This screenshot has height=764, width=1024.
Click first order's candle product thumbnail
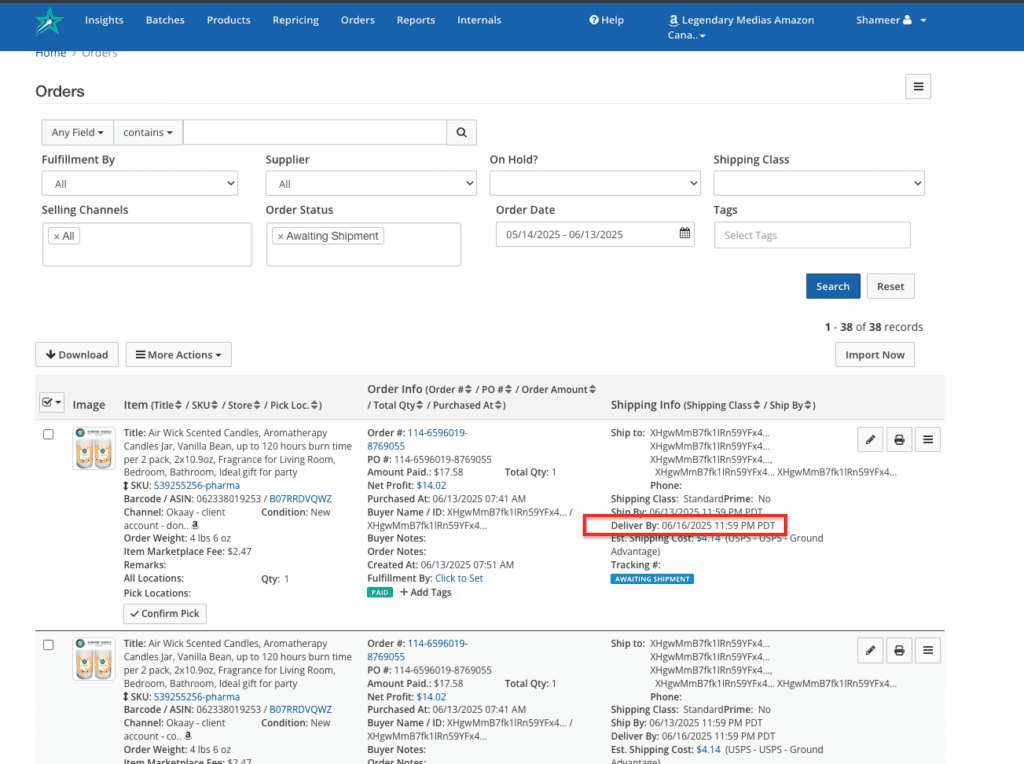(x=94, y=449)
